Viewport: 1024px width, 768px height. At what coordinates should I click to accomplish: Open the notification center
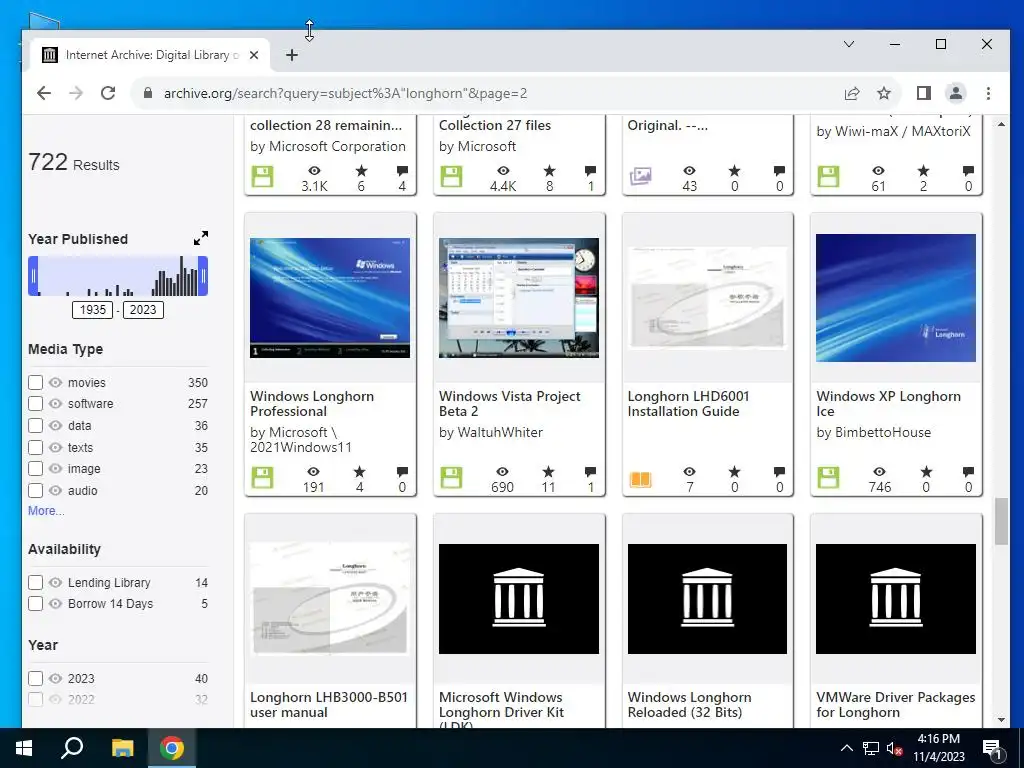pos(991,748)
